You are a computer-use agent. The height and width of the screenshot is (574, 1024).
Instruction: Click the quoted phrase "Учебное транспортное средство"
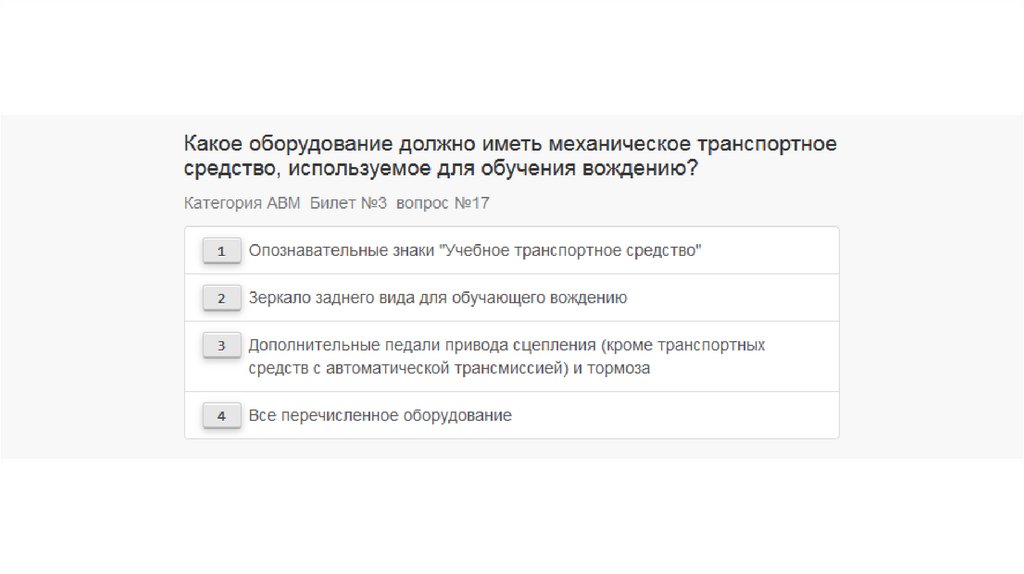570,250
